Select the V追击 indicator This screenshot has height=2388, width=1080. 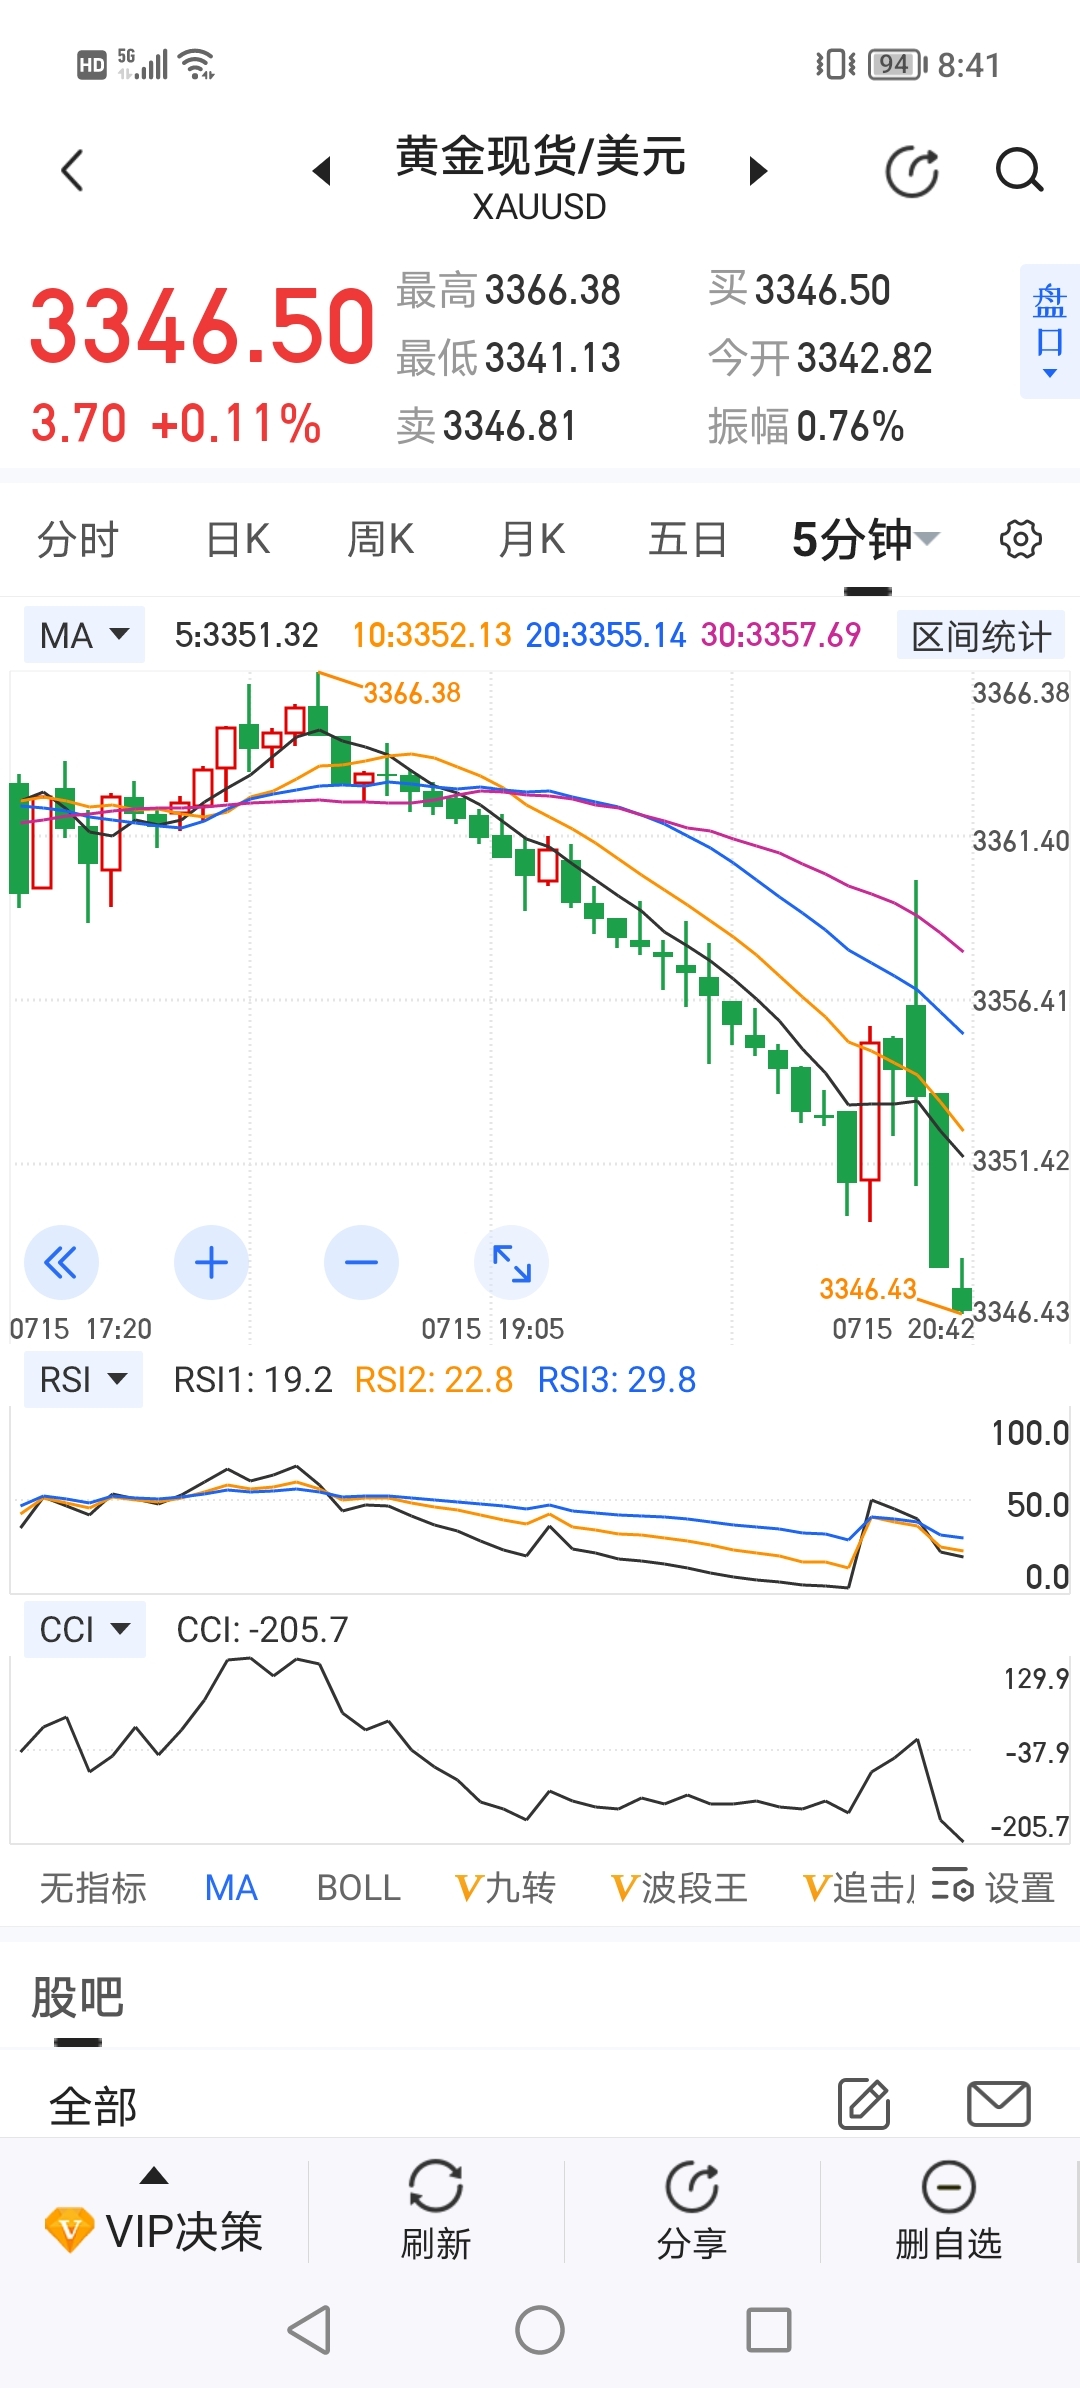tap(860, 1888)
